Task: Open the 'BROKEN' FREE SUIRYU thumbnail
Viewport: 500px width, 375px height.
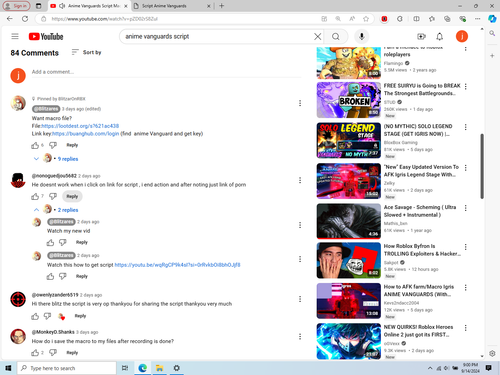Action: point(349,100)
